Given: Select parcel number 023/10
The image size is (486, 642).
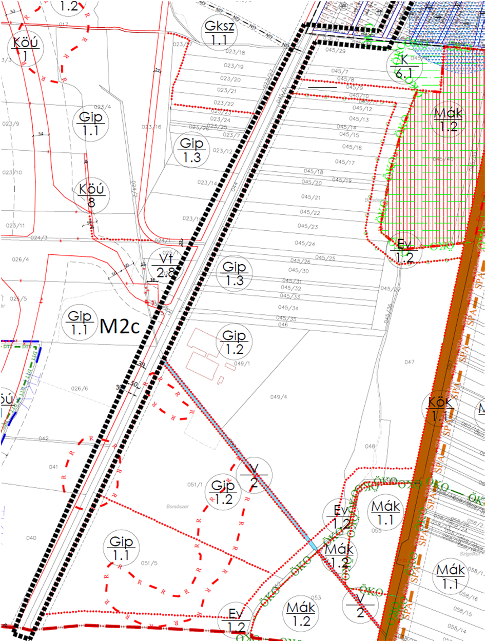Looking at the screenshot, I should pyautogui.click(x=12, y=172).
